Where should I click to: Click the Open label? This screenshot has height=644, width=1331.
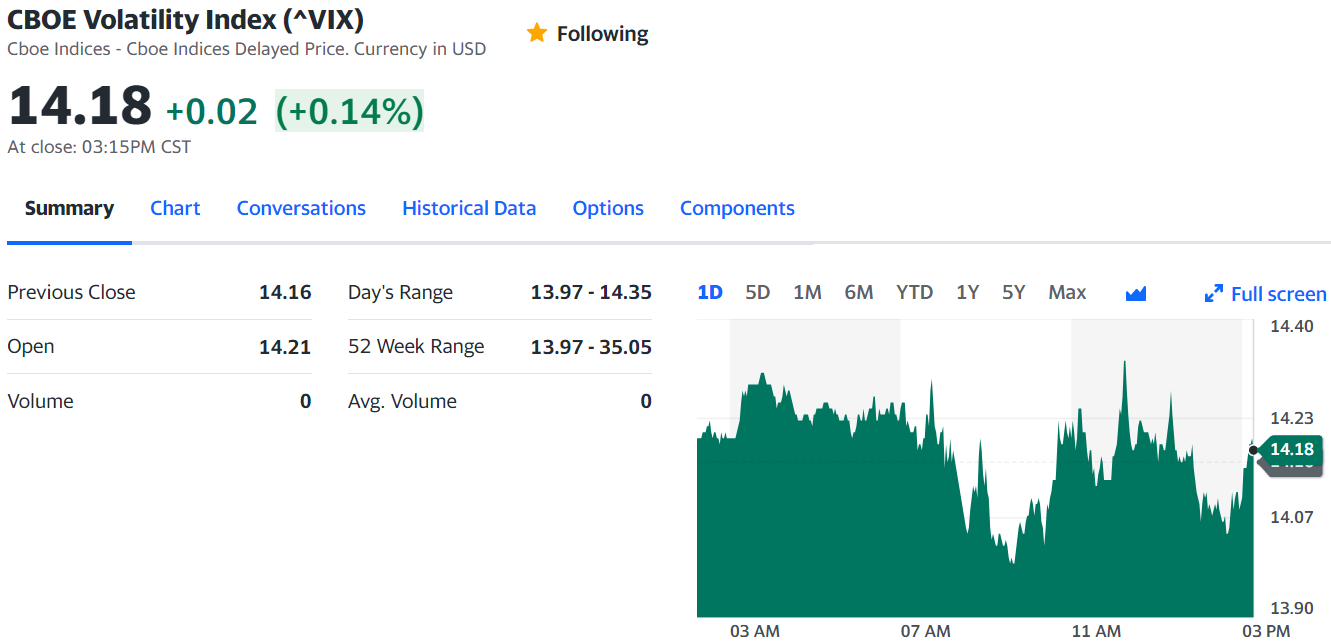(31, 347)
